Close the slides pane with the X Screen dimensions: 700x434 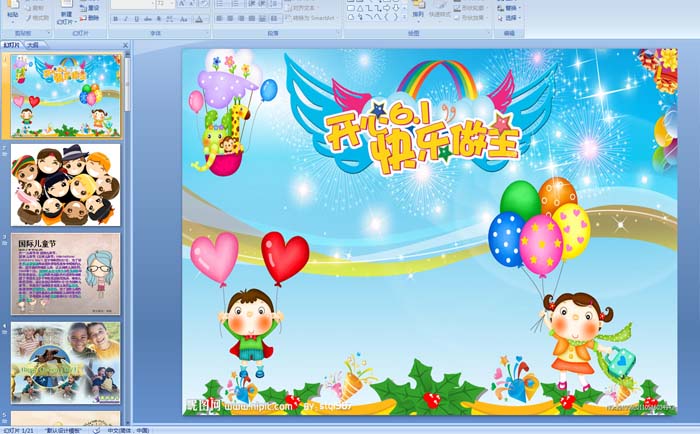125,45
